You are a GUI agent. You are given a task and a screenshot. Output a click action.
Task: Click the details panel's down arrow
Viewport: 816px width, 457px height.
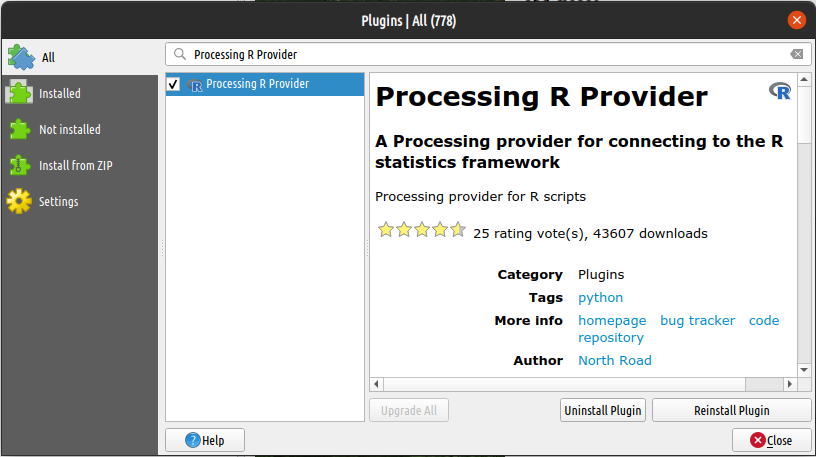click(x=804, y=370)
